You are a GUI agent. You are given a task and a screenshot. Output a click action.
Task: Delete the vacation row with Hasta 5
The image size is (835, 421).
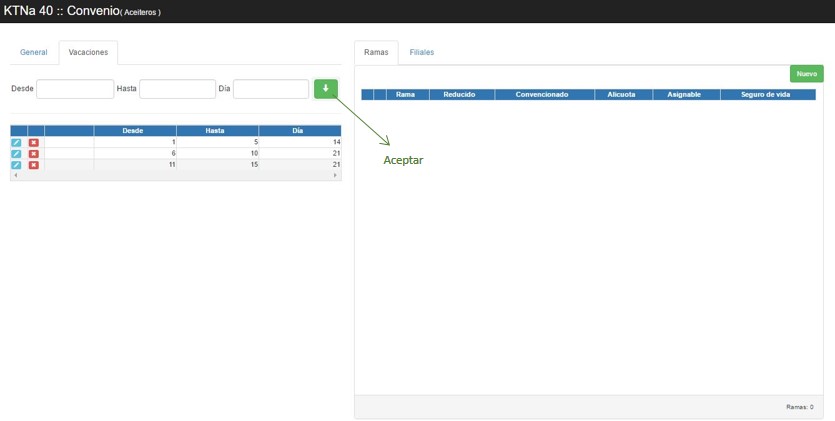click(34, 143)
